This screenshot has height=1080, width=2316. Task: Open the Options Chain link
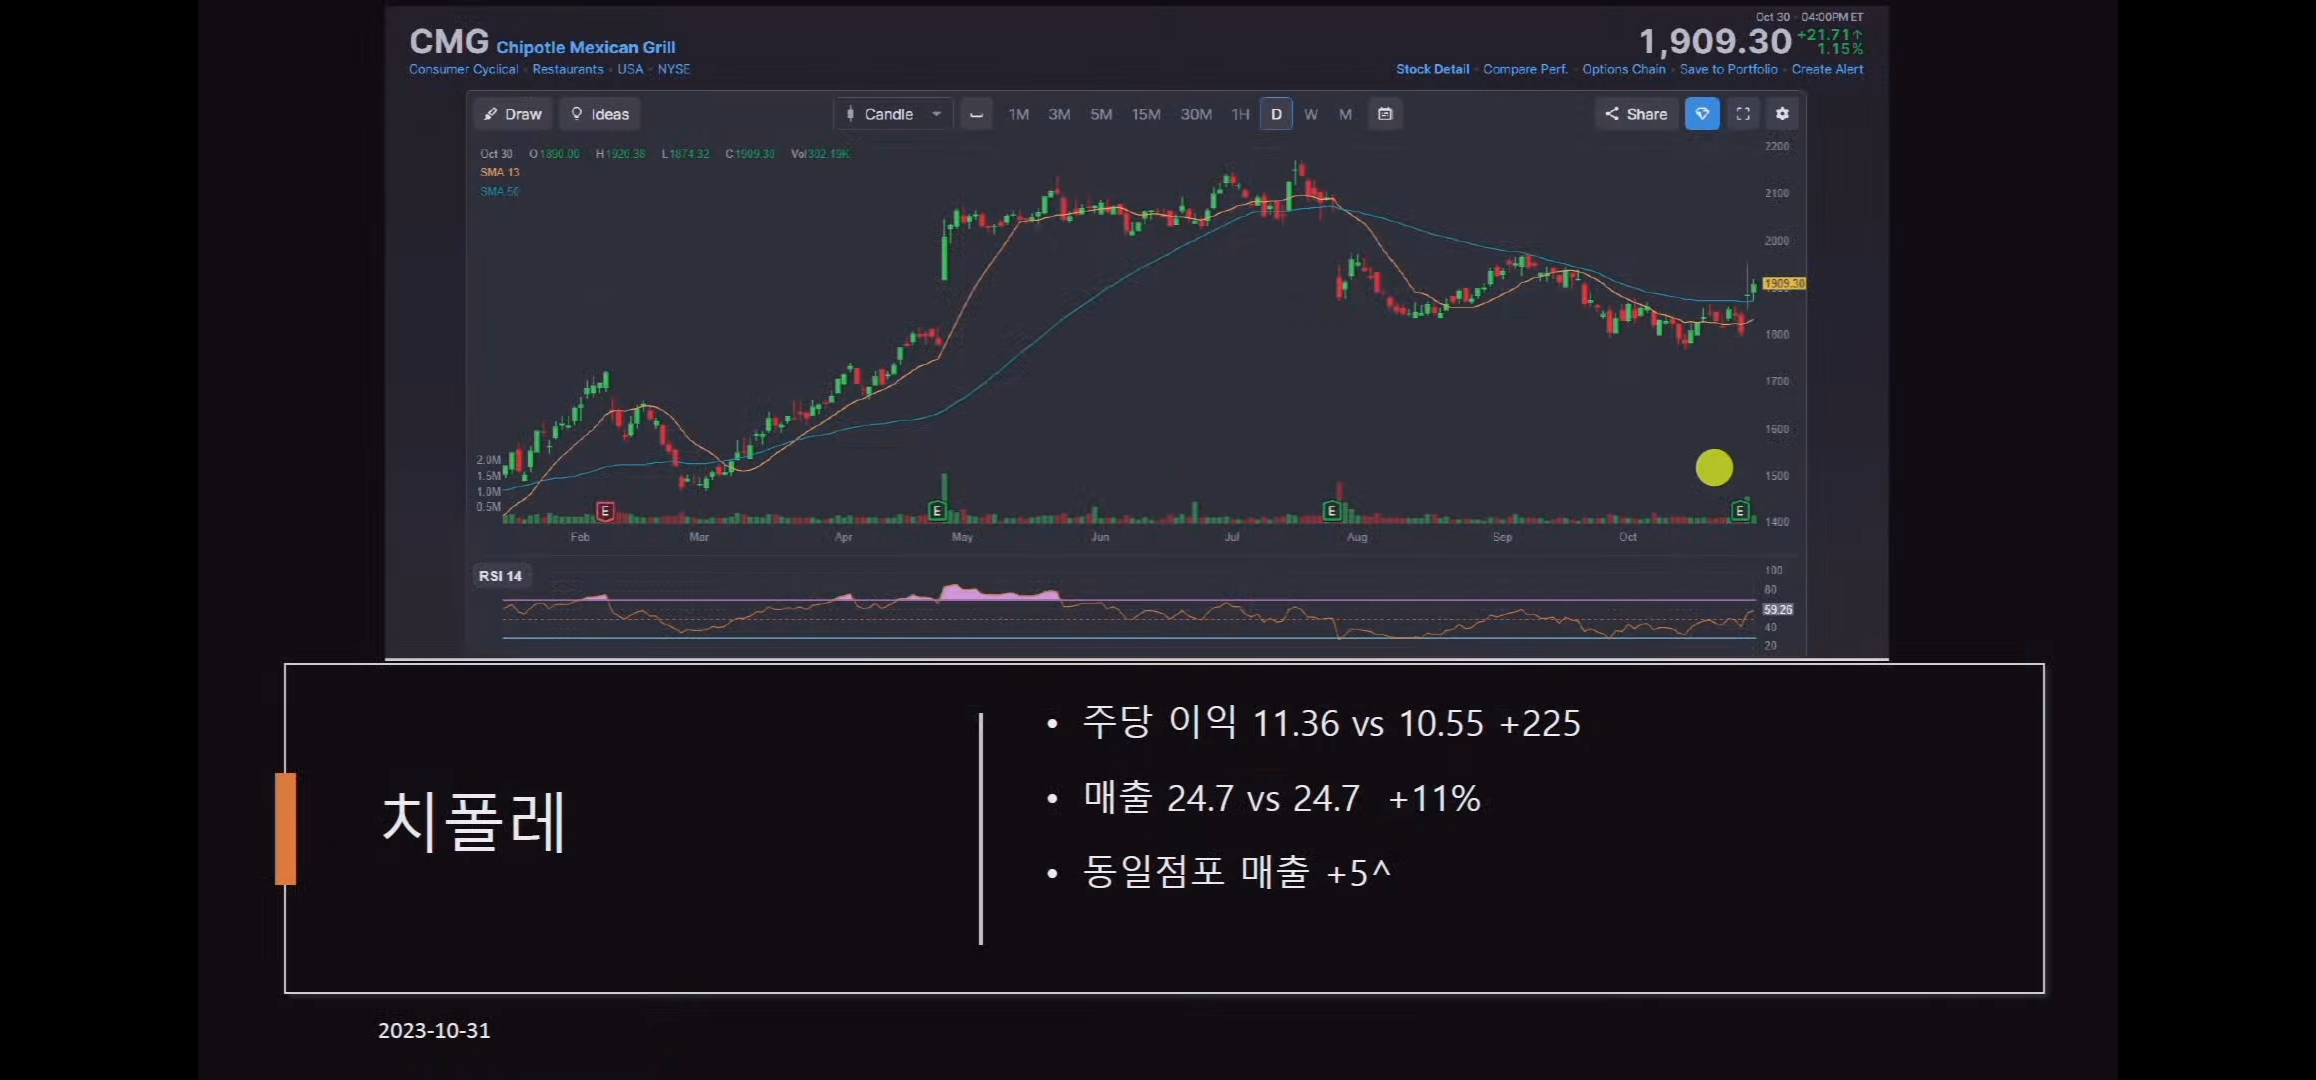click(1623, 69)
